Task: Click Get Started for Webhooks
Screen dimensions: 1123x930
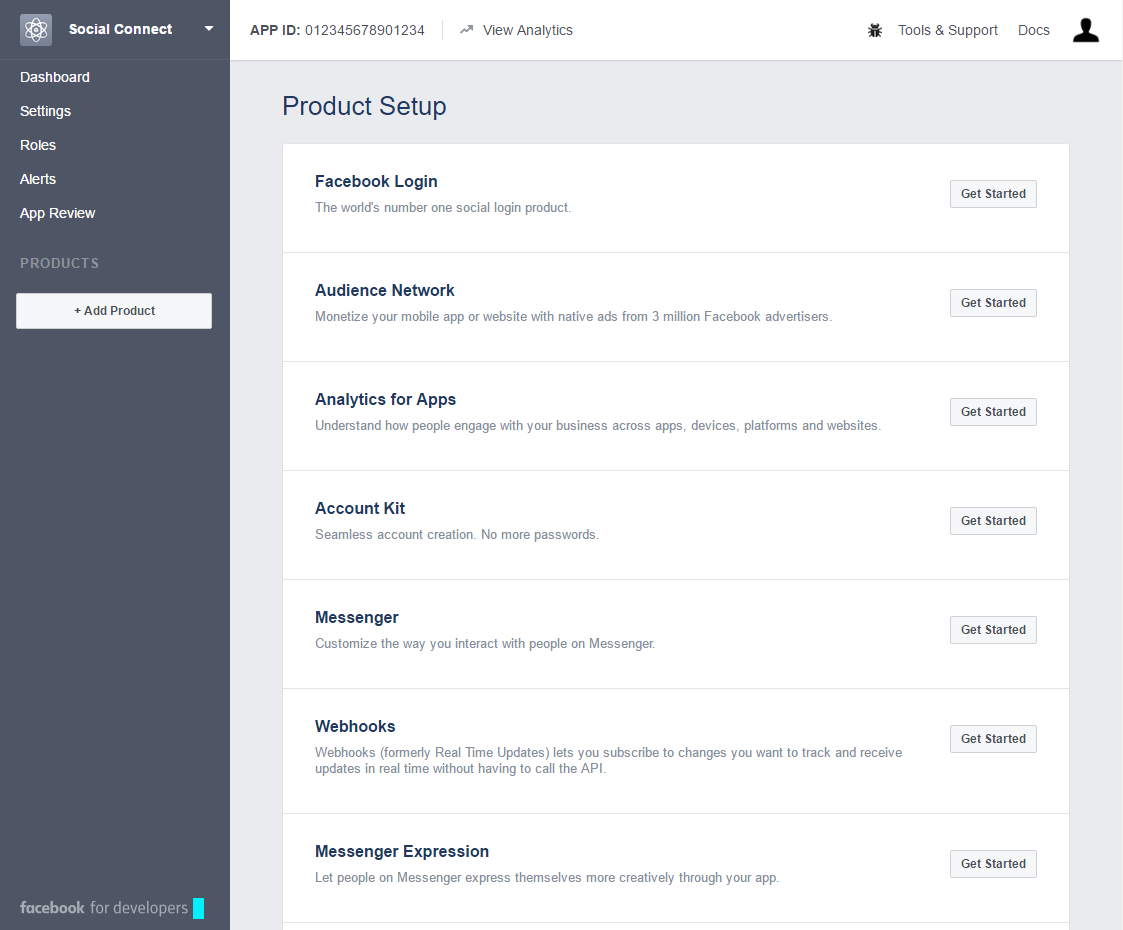Action: tap(993, 739)
